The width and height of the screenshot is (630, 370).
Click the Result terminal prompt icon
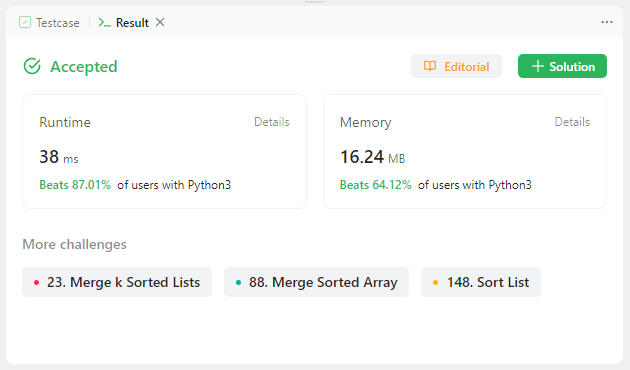pyautogui.click(x=104, y=22)
